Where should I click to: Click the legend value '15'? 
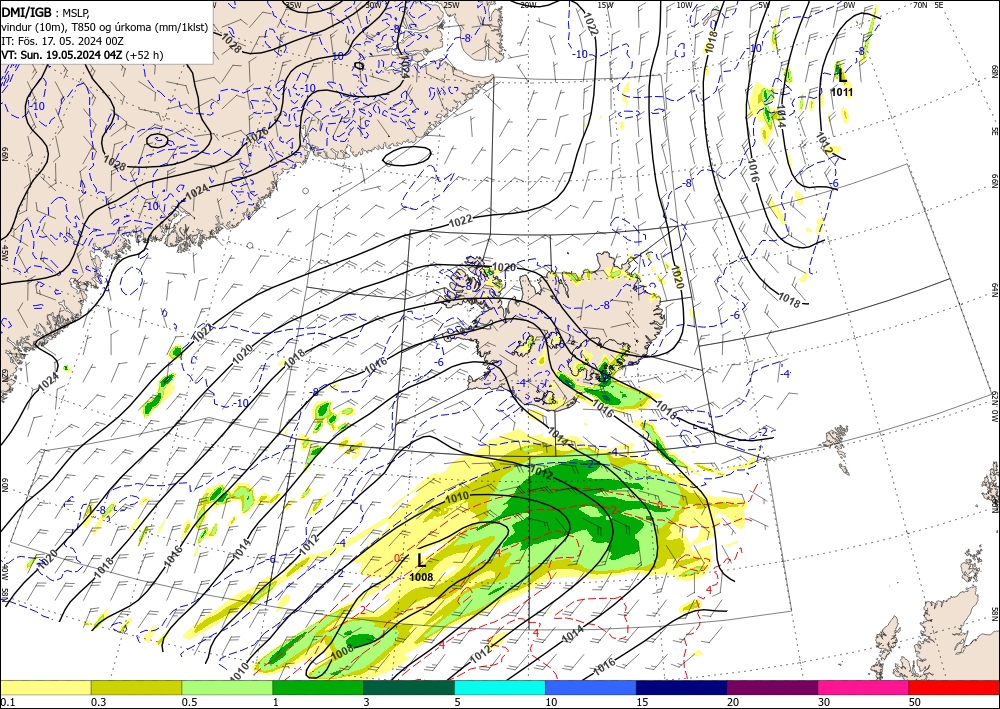coord(642,702)
